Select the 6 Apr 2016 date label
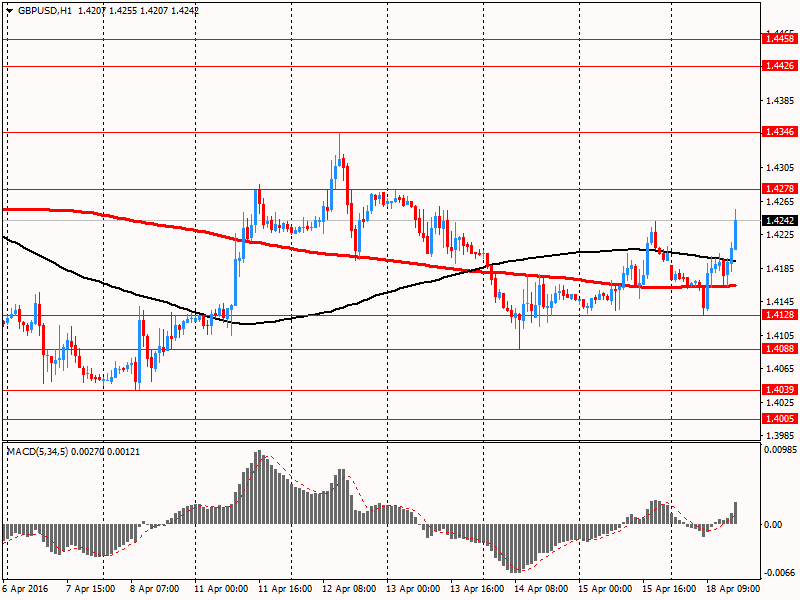The image size is (800, 600). point(25,589)
